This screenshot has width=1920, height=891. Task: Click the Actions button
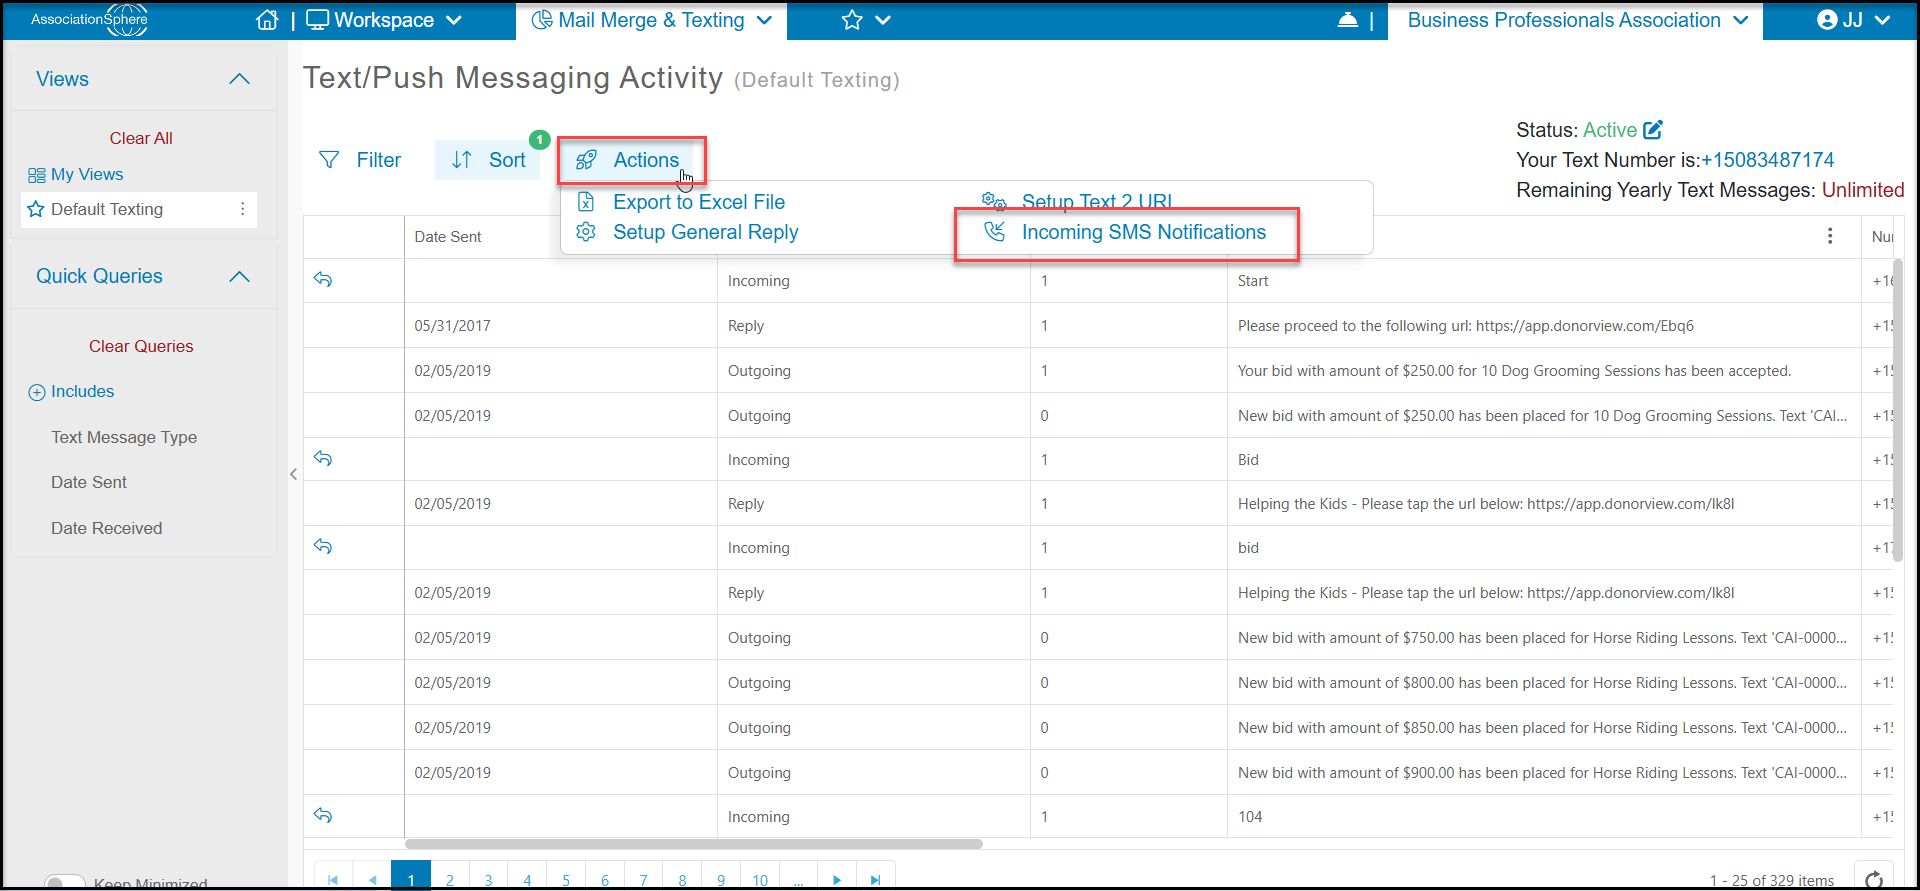630,160
